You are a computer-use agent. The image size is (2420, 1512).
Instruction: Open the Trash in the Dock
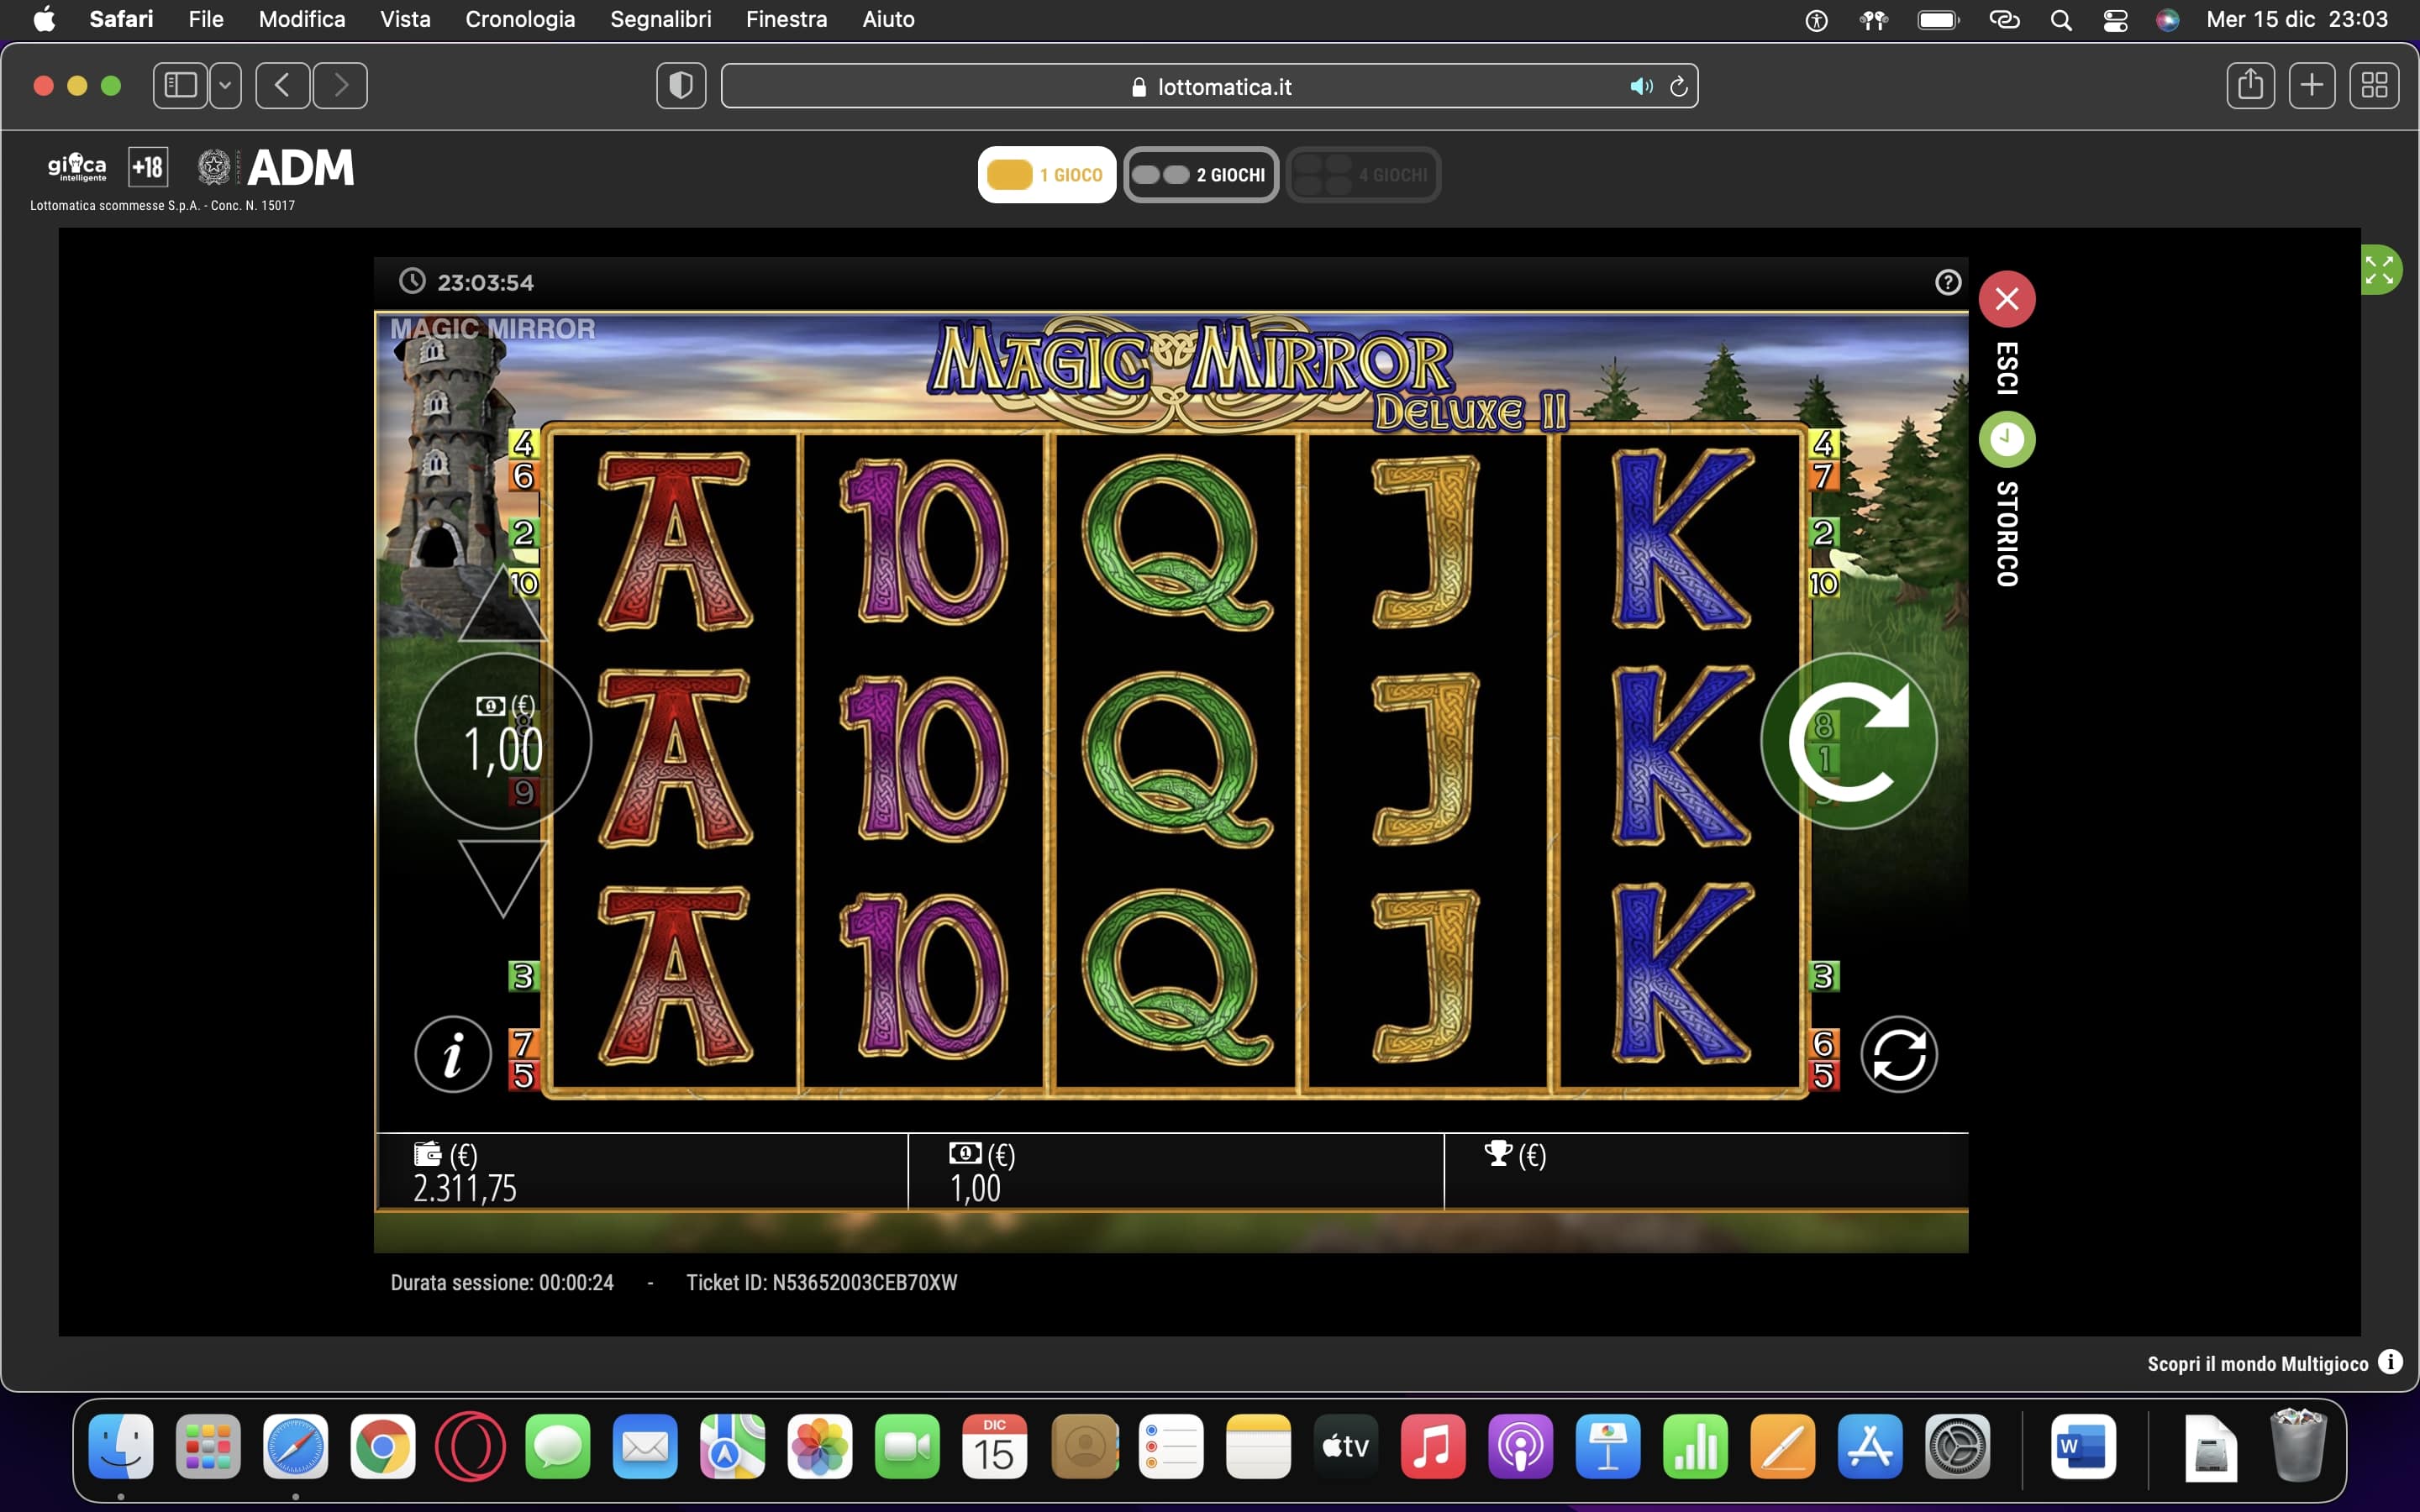2298,1447
